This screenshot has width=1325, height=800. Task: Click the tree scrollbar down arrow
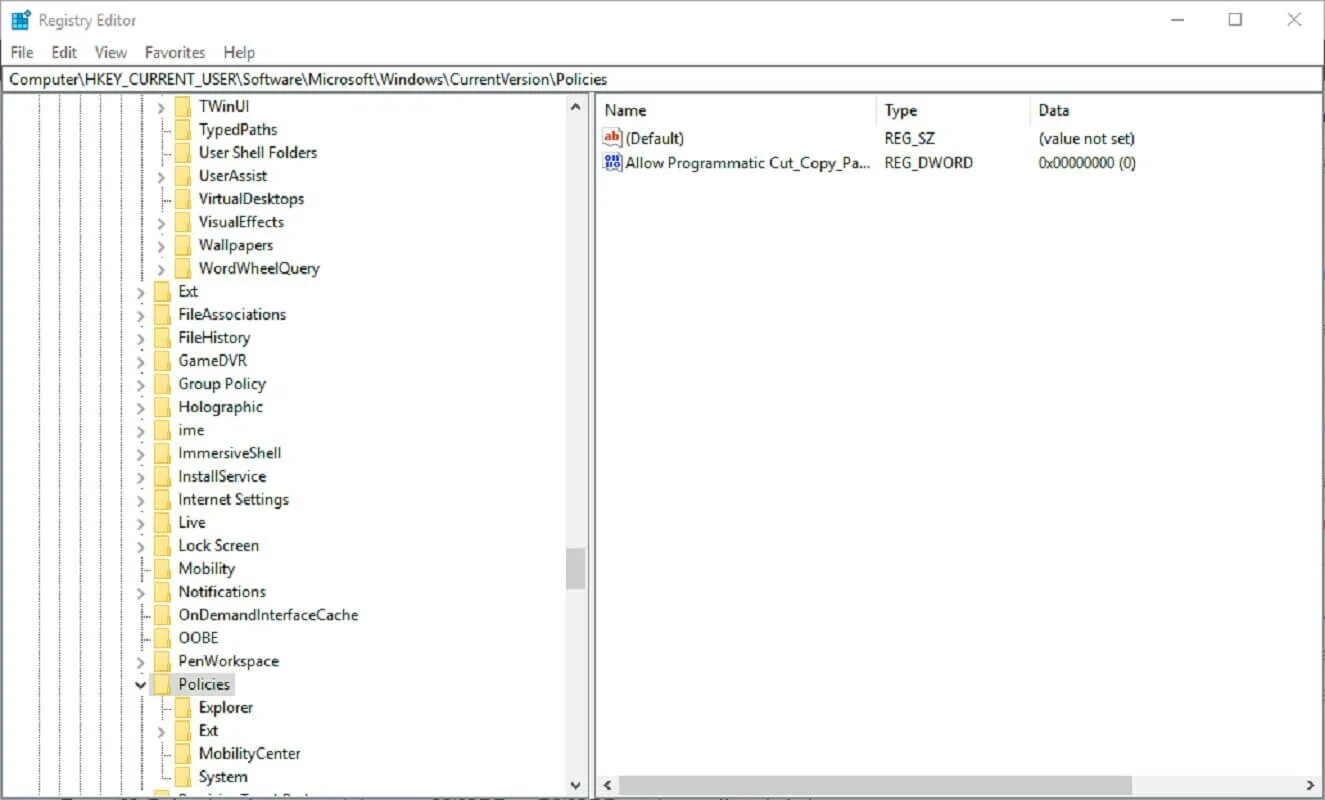click(575, 785)
